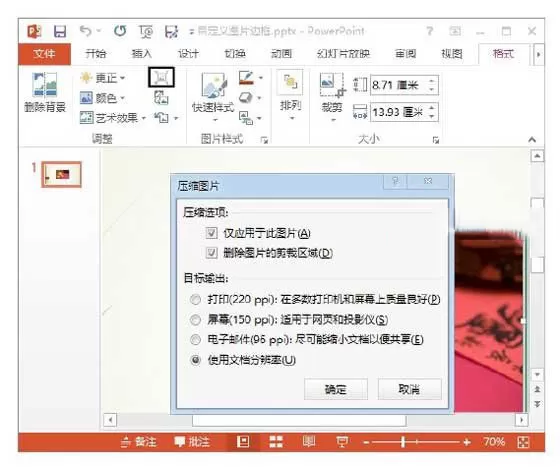The width and height of the screenshot is (560, 467).
Task: Click the Reset Picture icon in Adjust group
Action: click(x=161, y=117)
